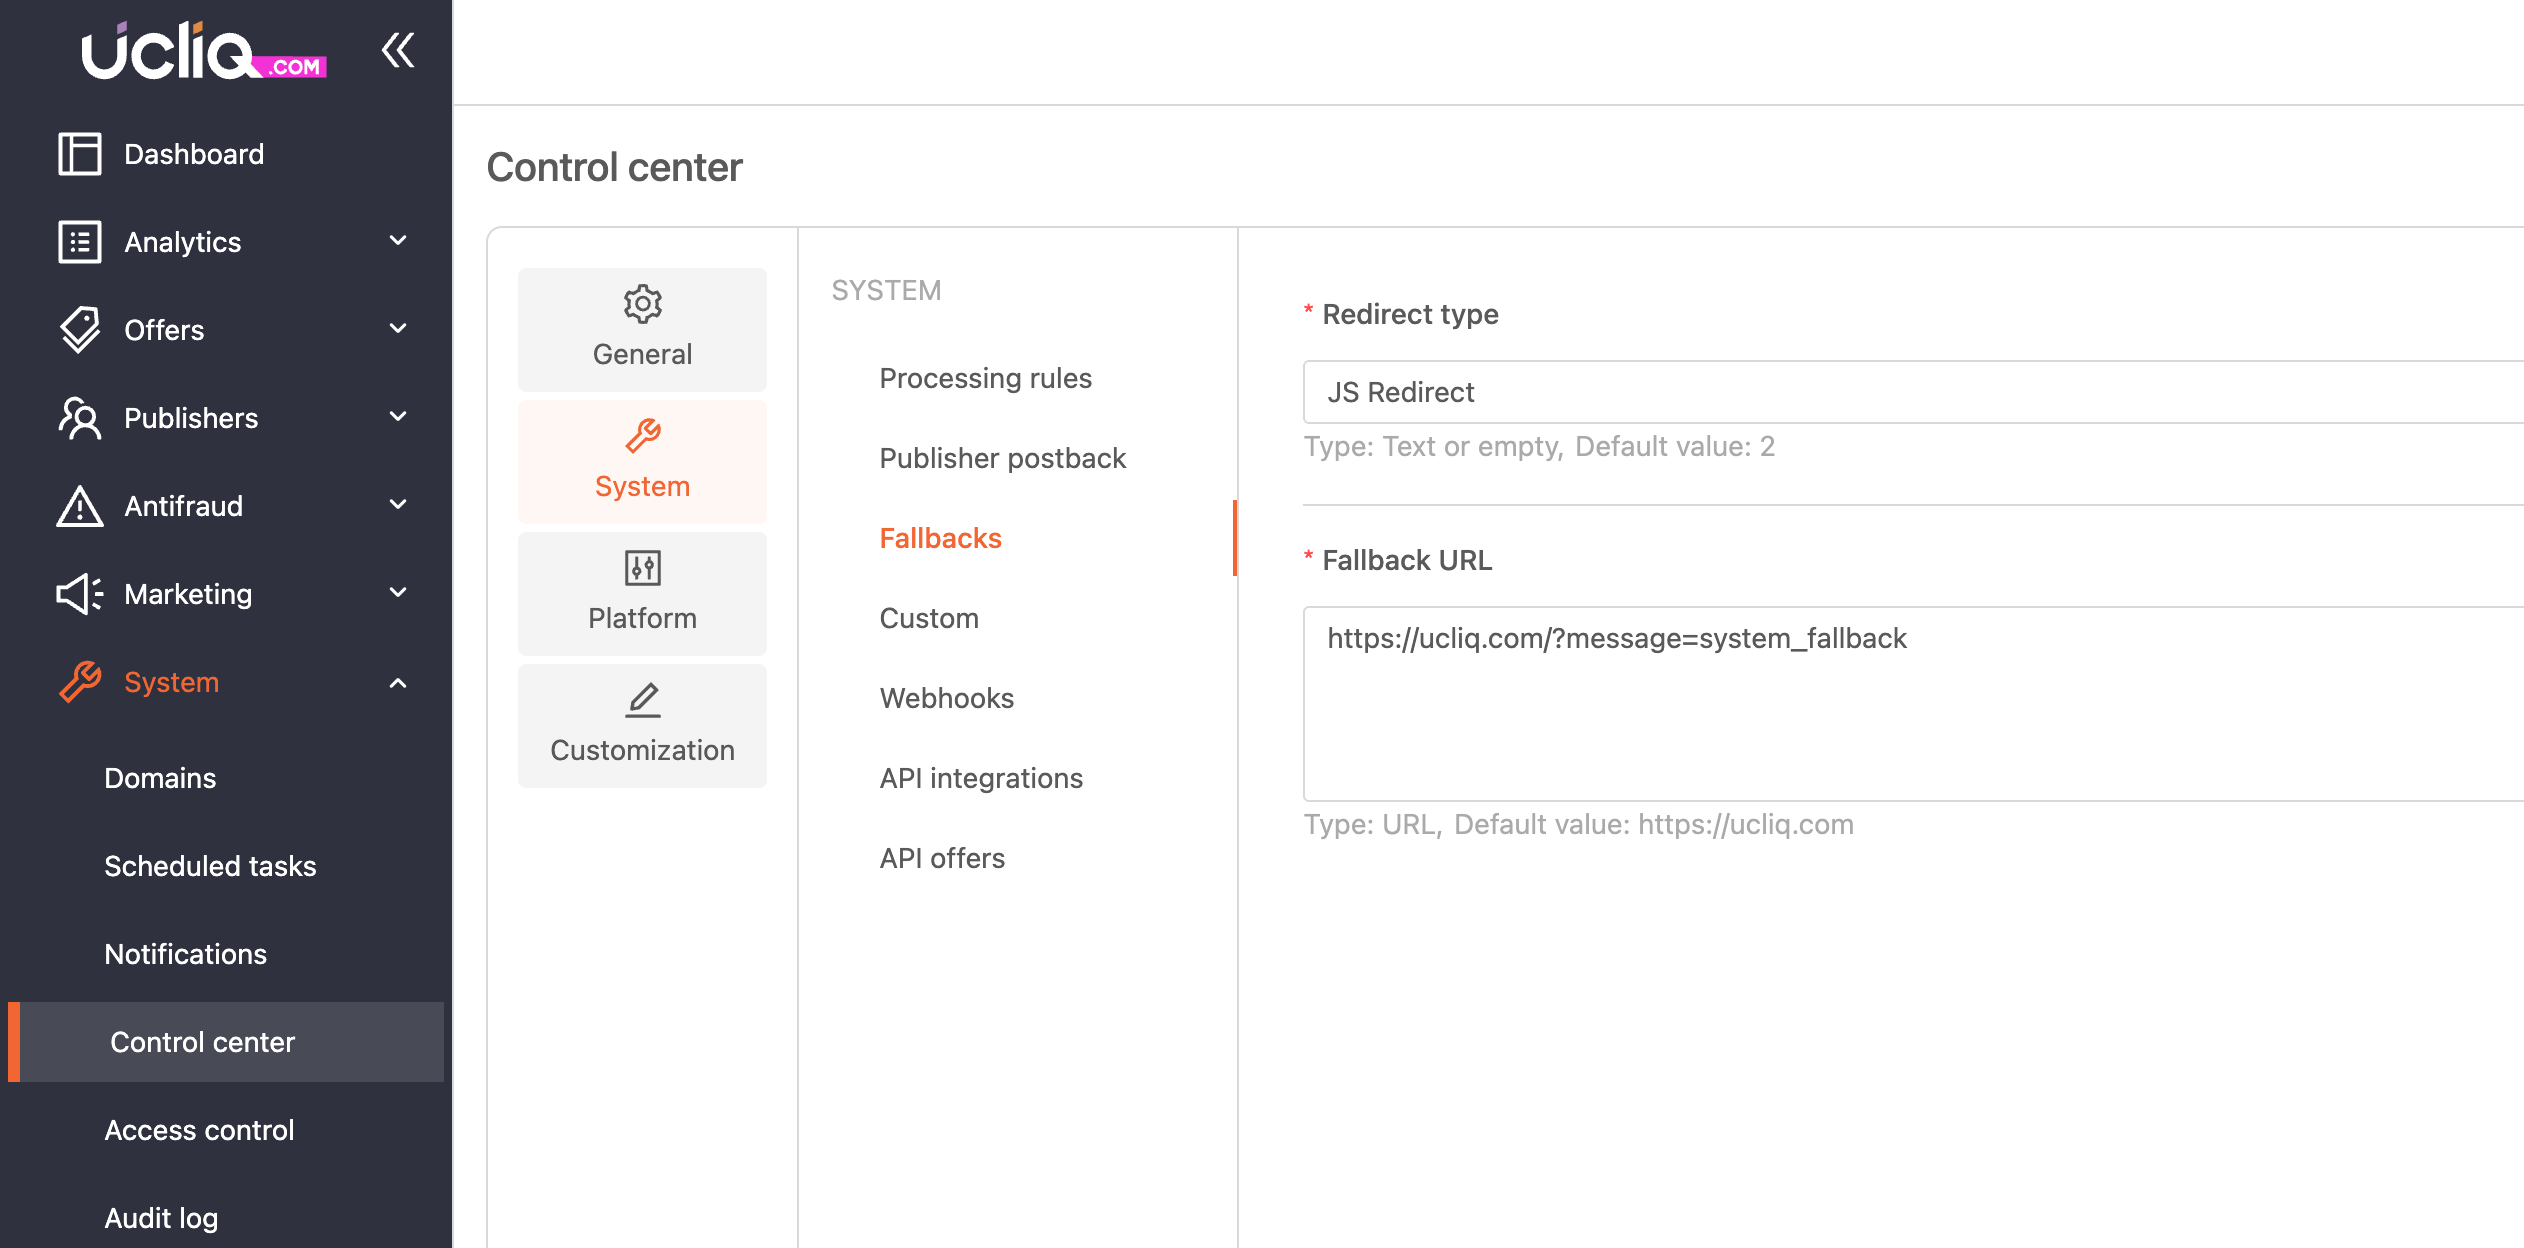The height and width of the screenshot is (1248, 2524).
Task: Click the Dashboard layout icon
Action: (80, 154)
